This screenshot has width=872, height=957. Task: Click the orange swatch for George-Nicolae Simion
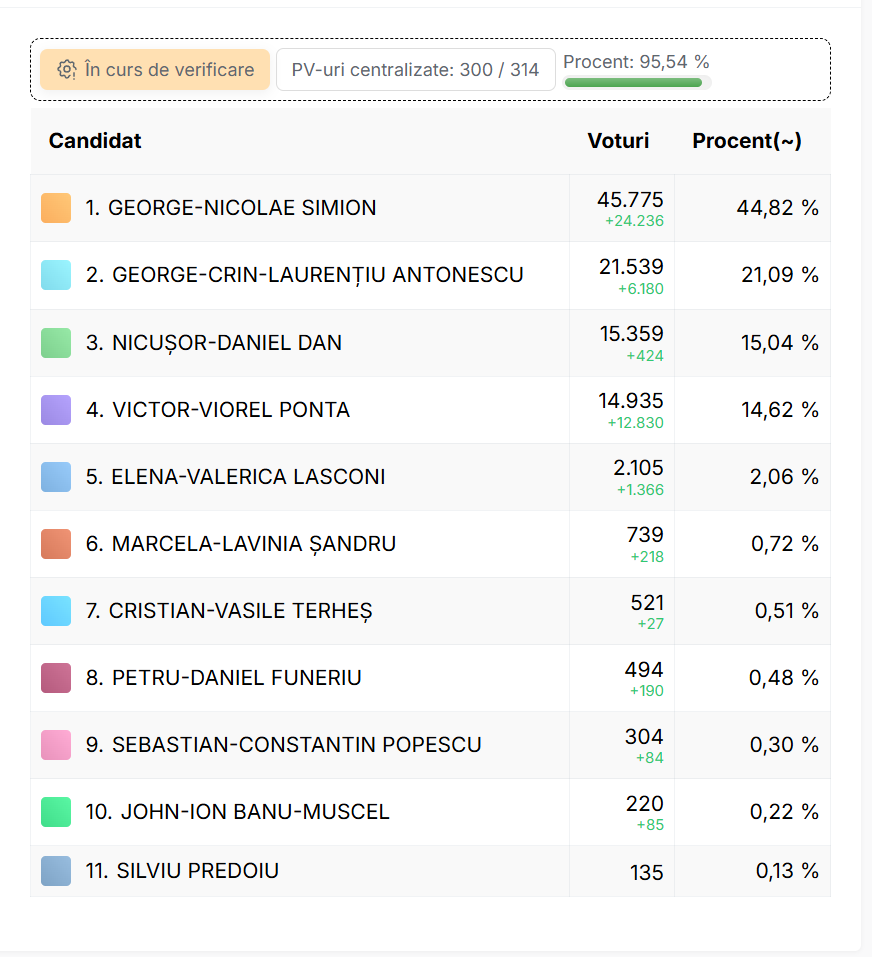(56, 208)
